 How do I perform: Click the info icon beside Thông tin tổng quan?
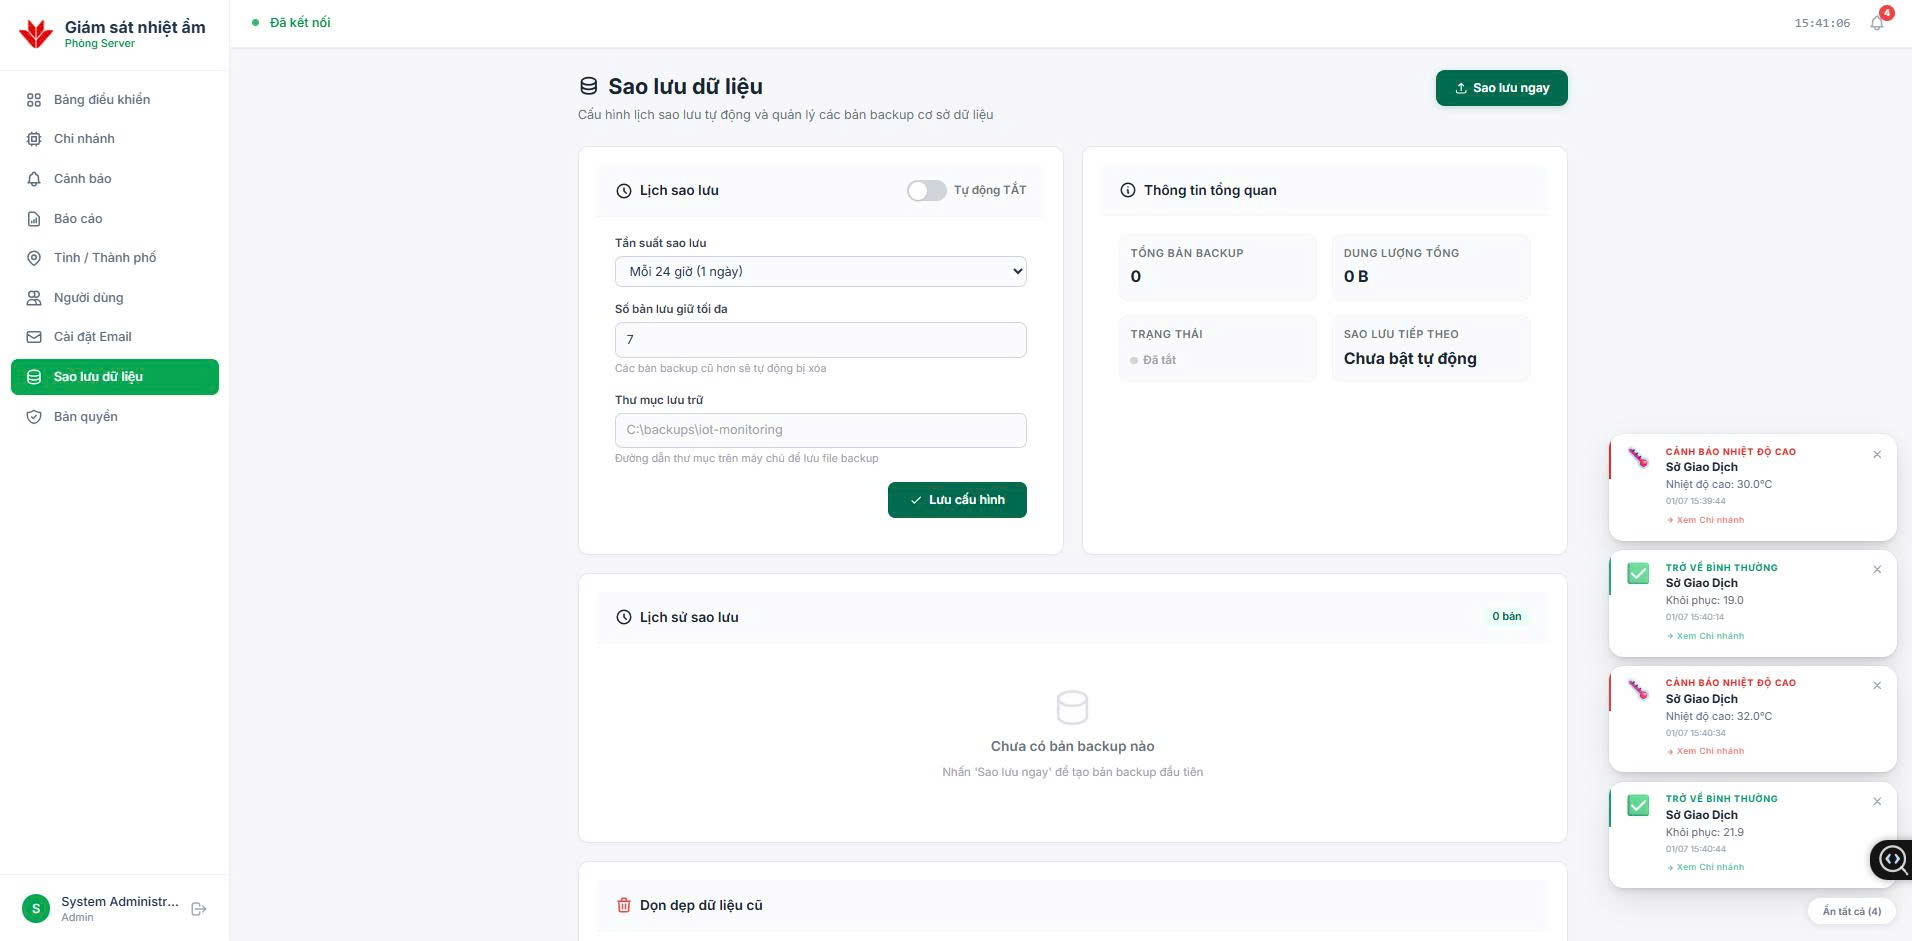1128,190
